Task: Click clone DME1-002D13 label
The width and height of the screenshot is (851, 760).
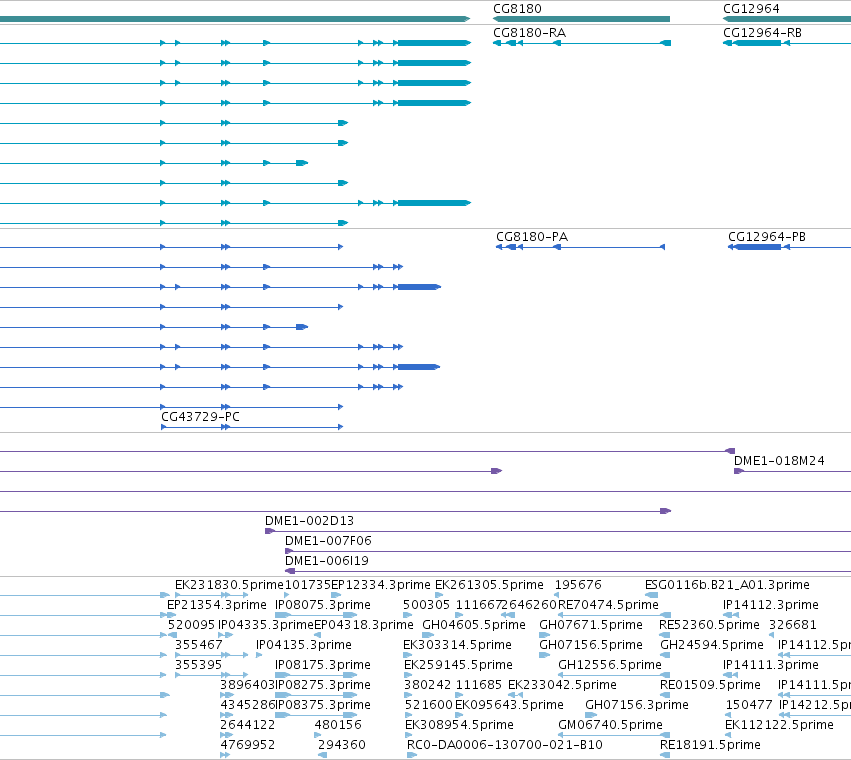Action: coord(309,521)
